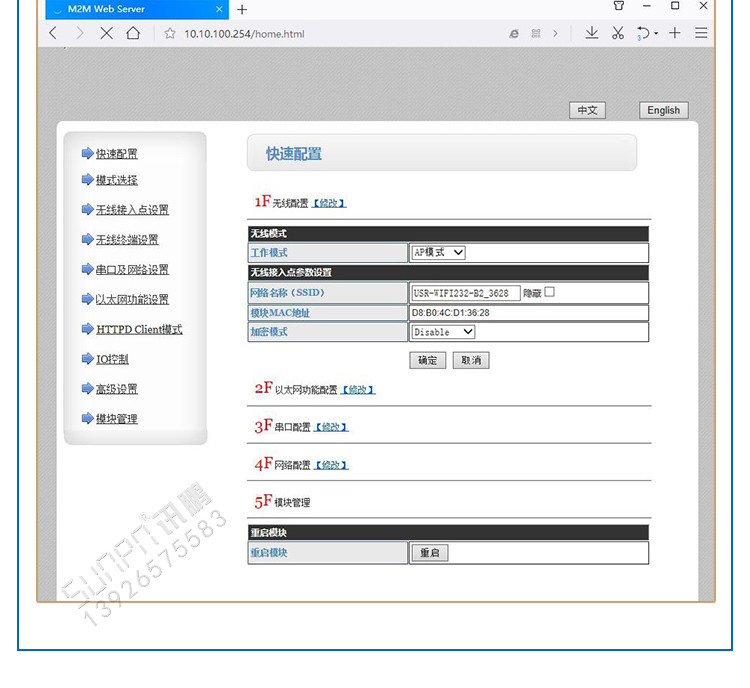The width and height of the screenshot is (750, 688).
Task: Open the 工作模式 AP模式 dropdown
Action: point(439,253)
